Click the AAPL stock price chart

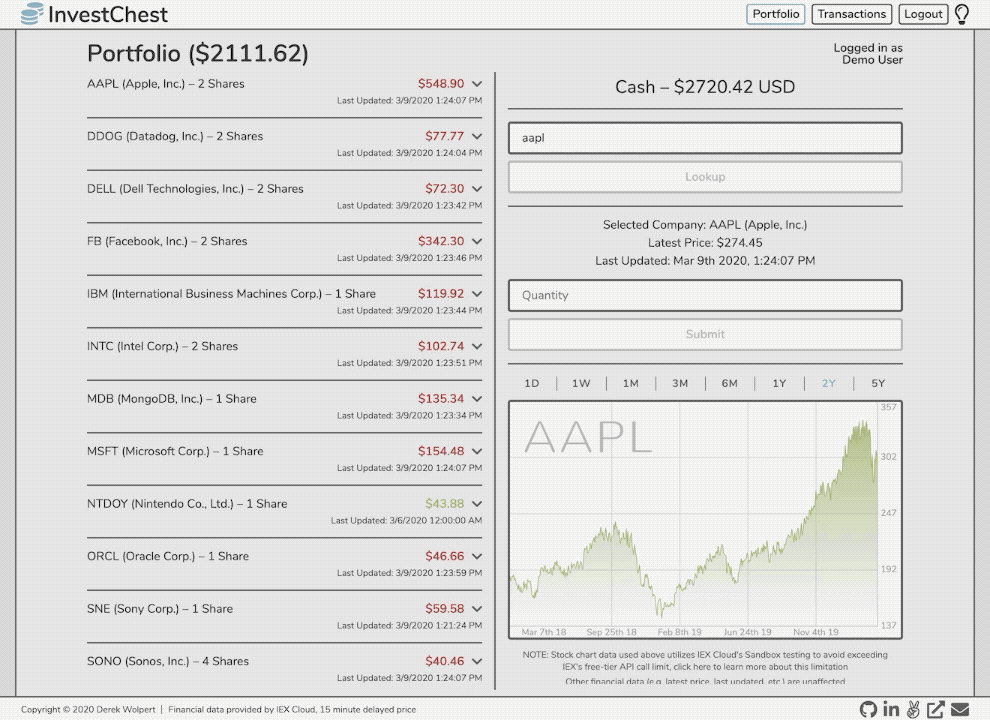click(705, 519)
